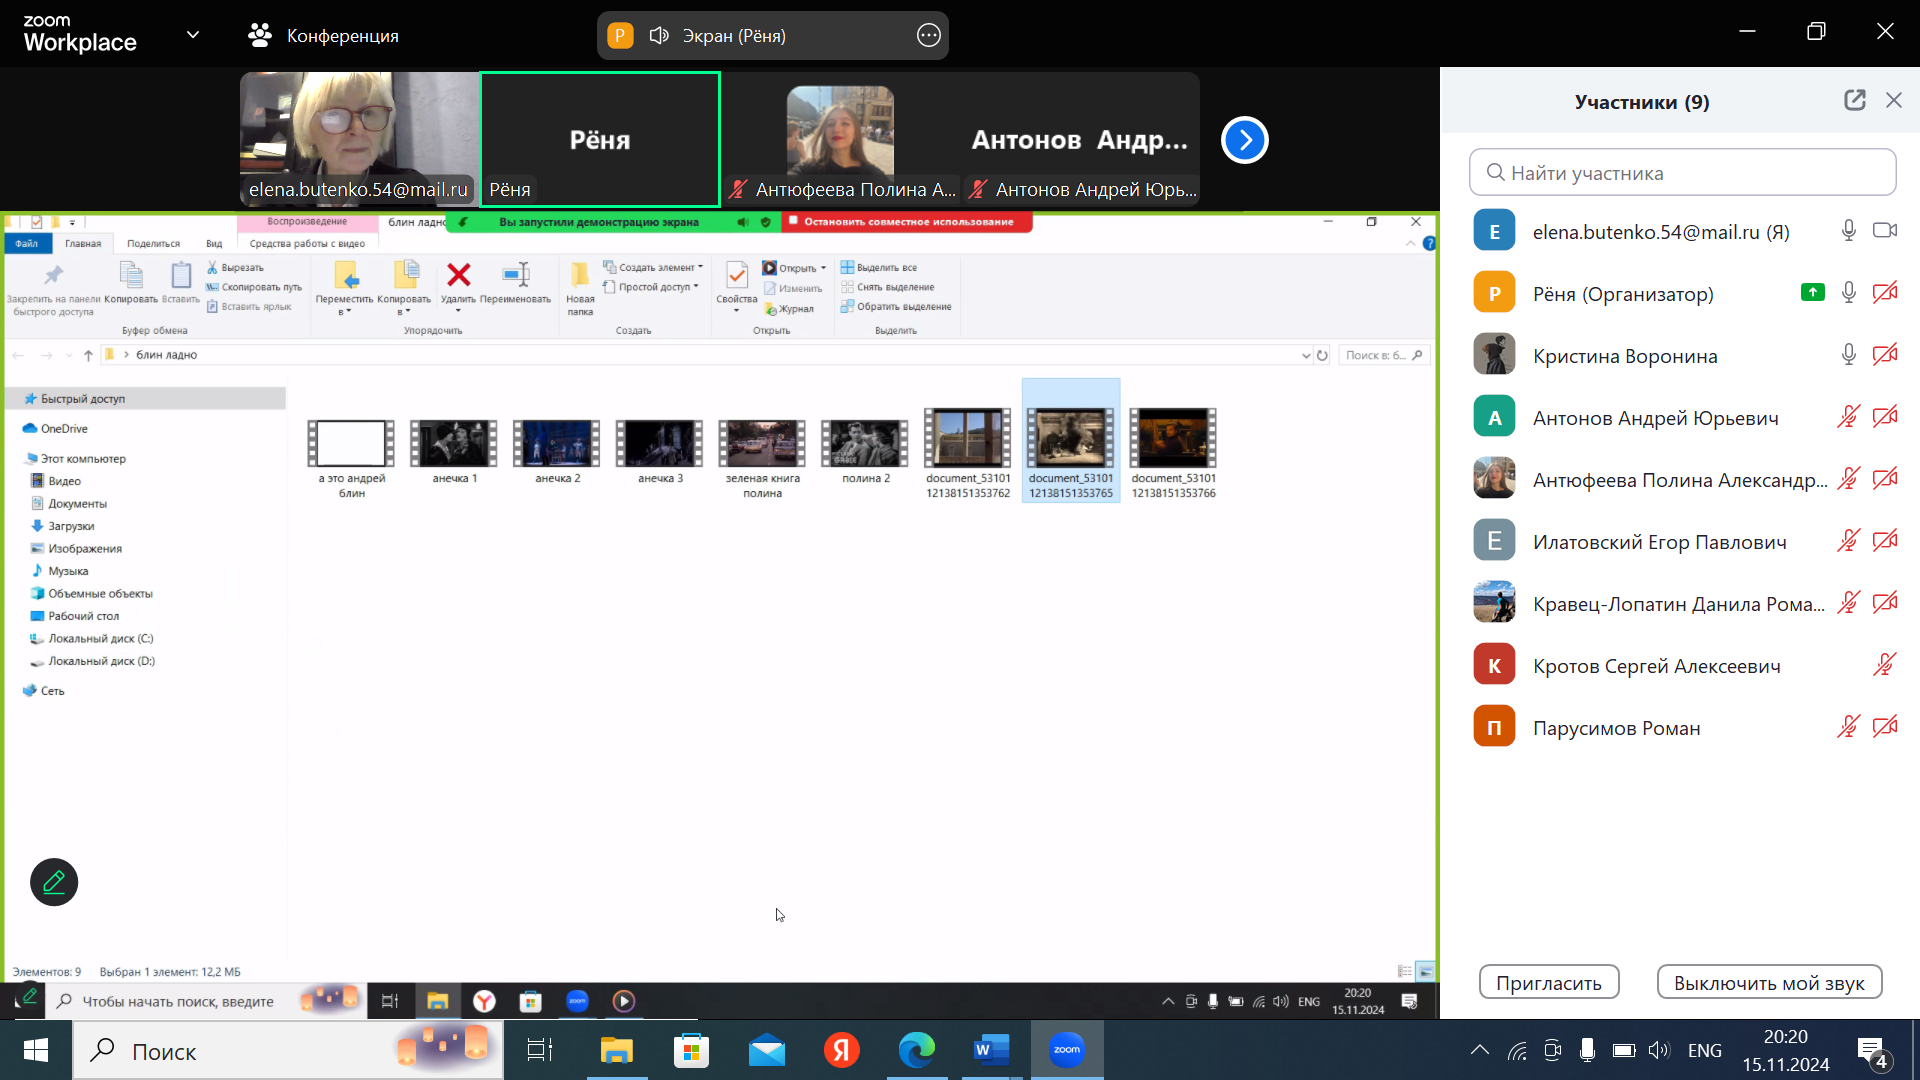This screenshot has height=1080, width=1920.
Task: Toggle Кристина Воронина's microphone
Action: tap(1849, 355)
